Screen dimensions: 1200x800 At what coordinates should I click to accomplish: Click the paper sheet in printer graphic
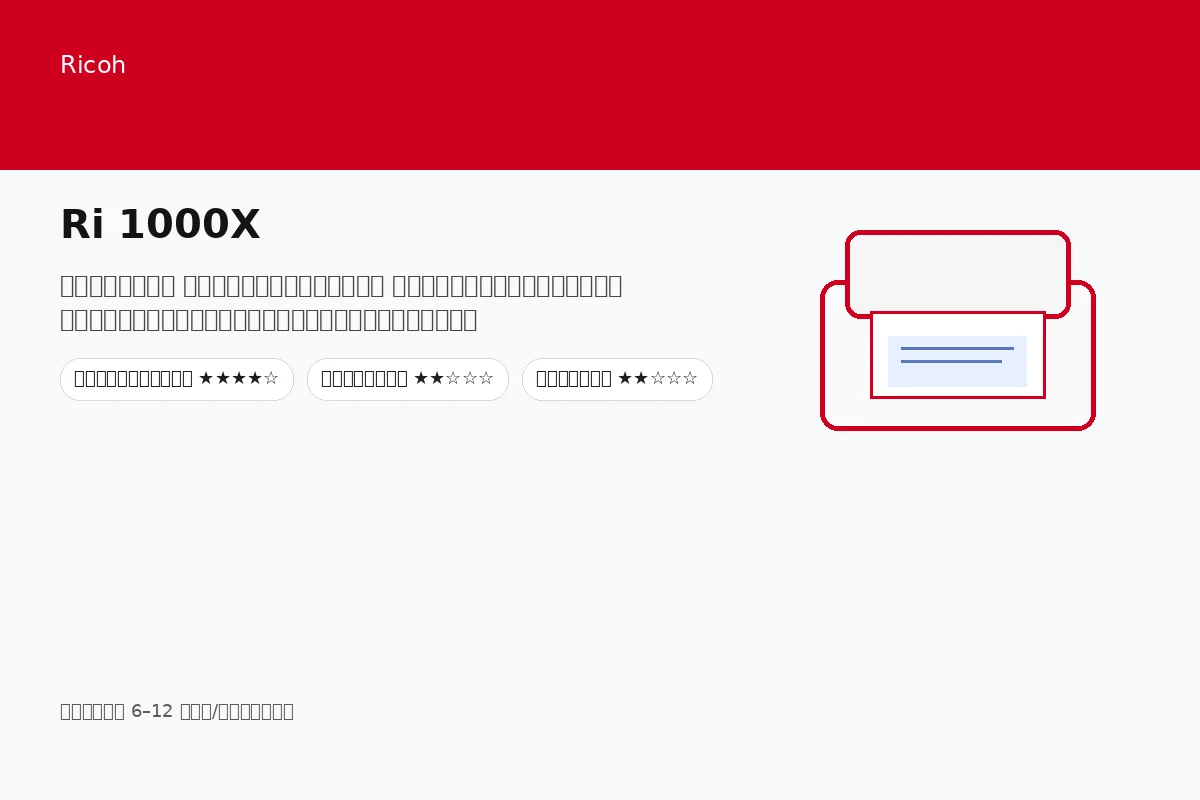pos(958,355)
